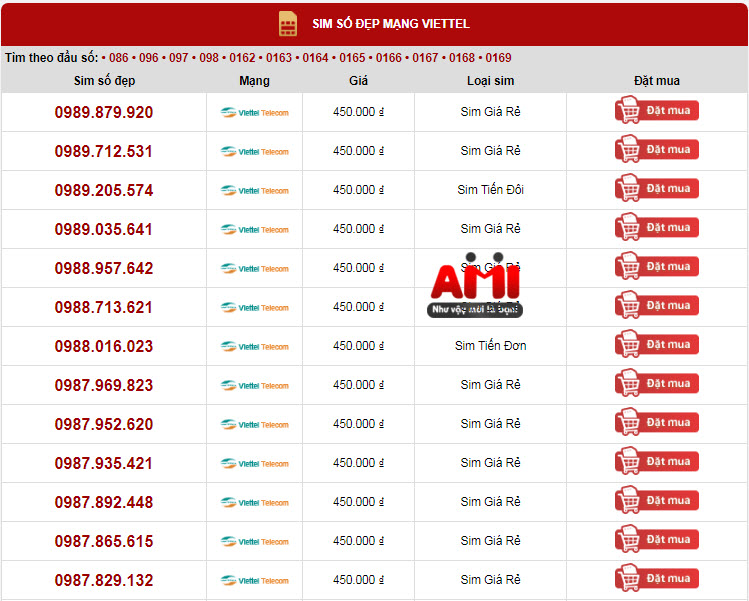Order SIM 0987.969.823 with Đặt mua
The image size is (749, 601).
pos(657,384)
